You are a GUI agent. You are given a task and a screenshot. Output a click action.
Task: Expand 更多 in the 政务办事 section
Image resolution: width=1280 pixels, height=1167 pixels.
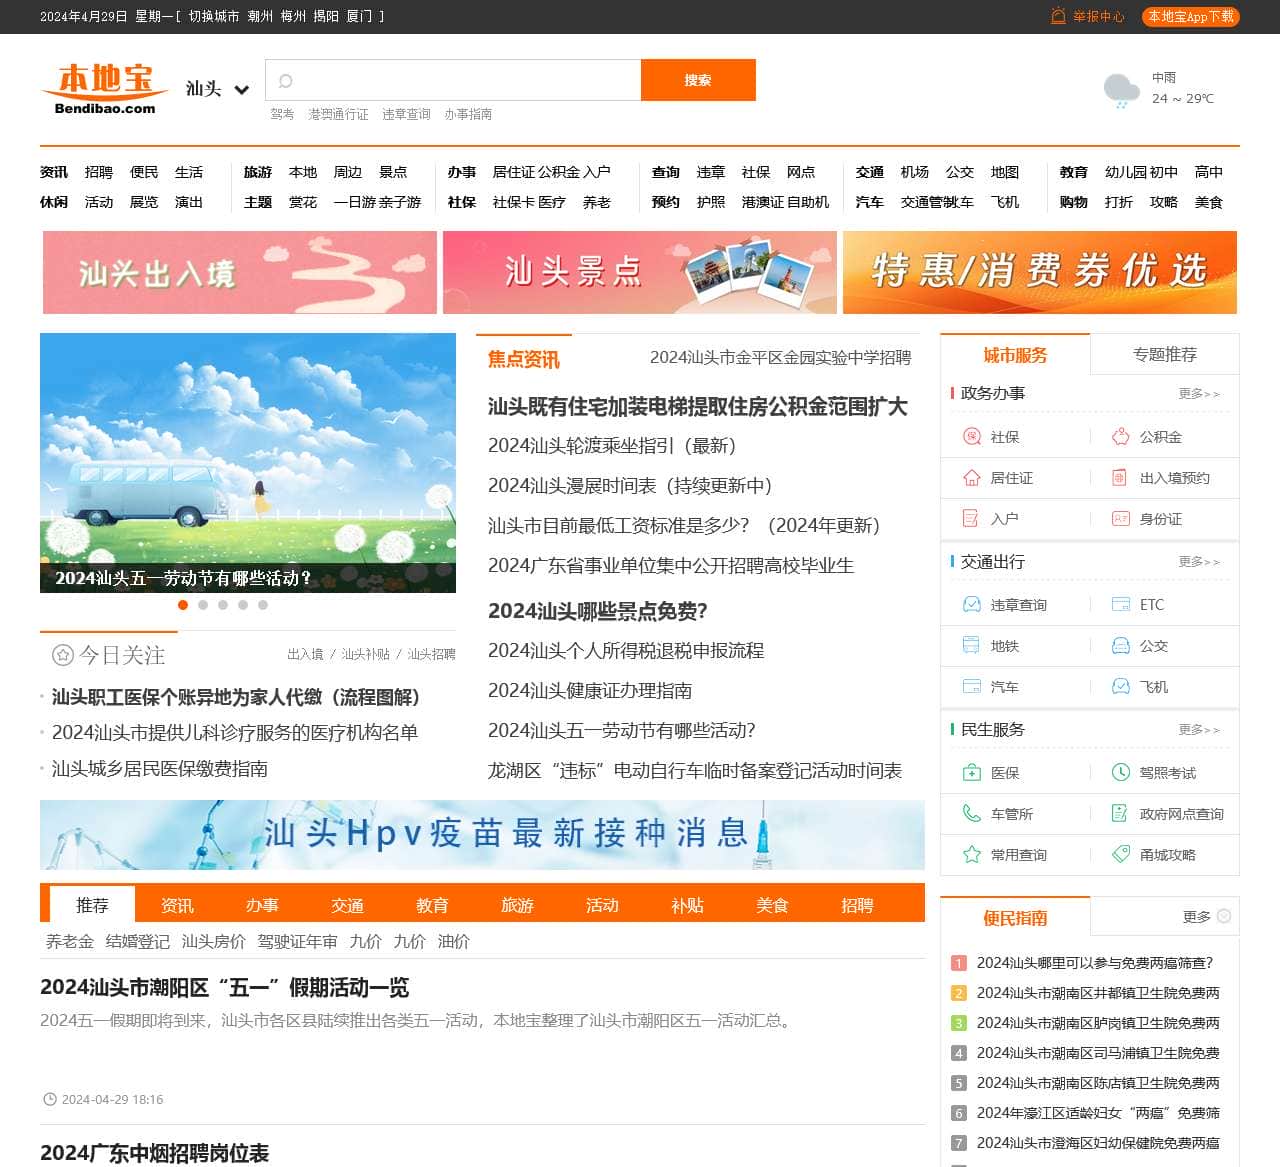(x=1198, y=394)
